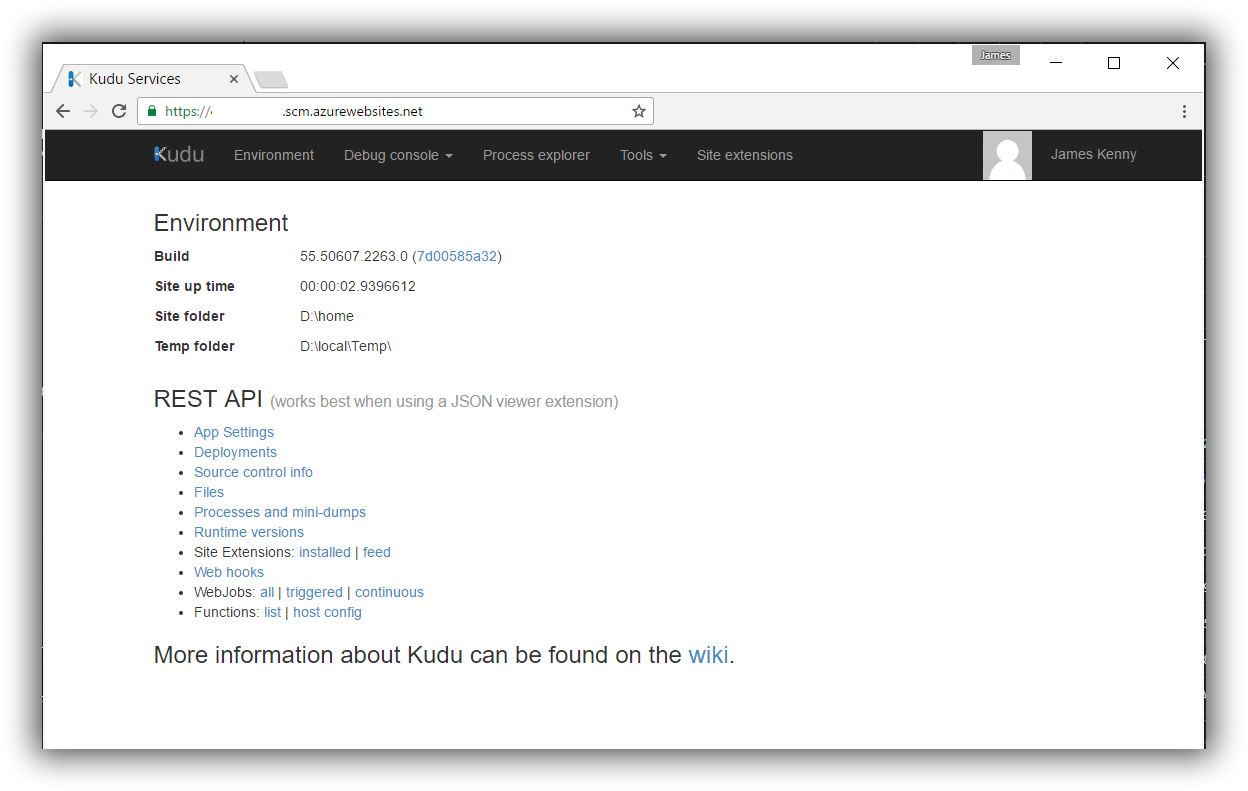Click the James Kenny user name
The height and width of the screenshot is (791, 1248).
pyautogui.click(x=1093, y=154)
